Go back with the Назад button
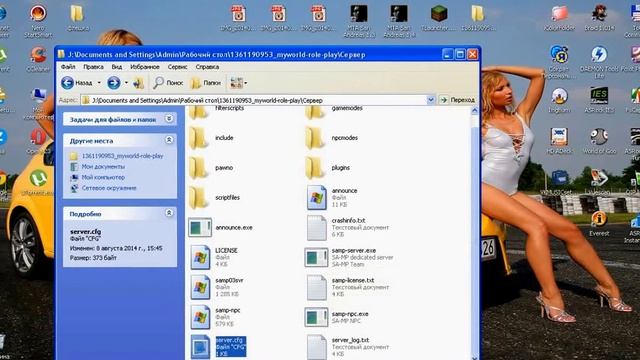Screen dimensions: 640x360 [77, 83]
